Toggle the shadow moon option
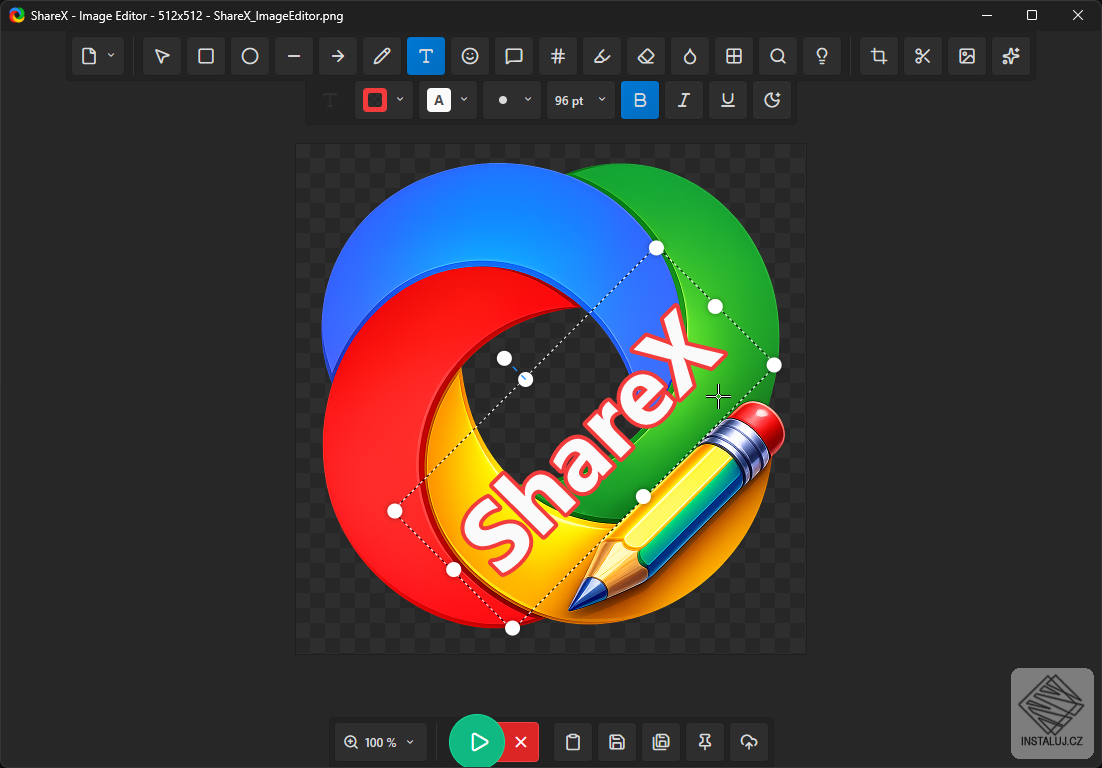The width and height of the screenshot is (1102, 768). point(772,100)
